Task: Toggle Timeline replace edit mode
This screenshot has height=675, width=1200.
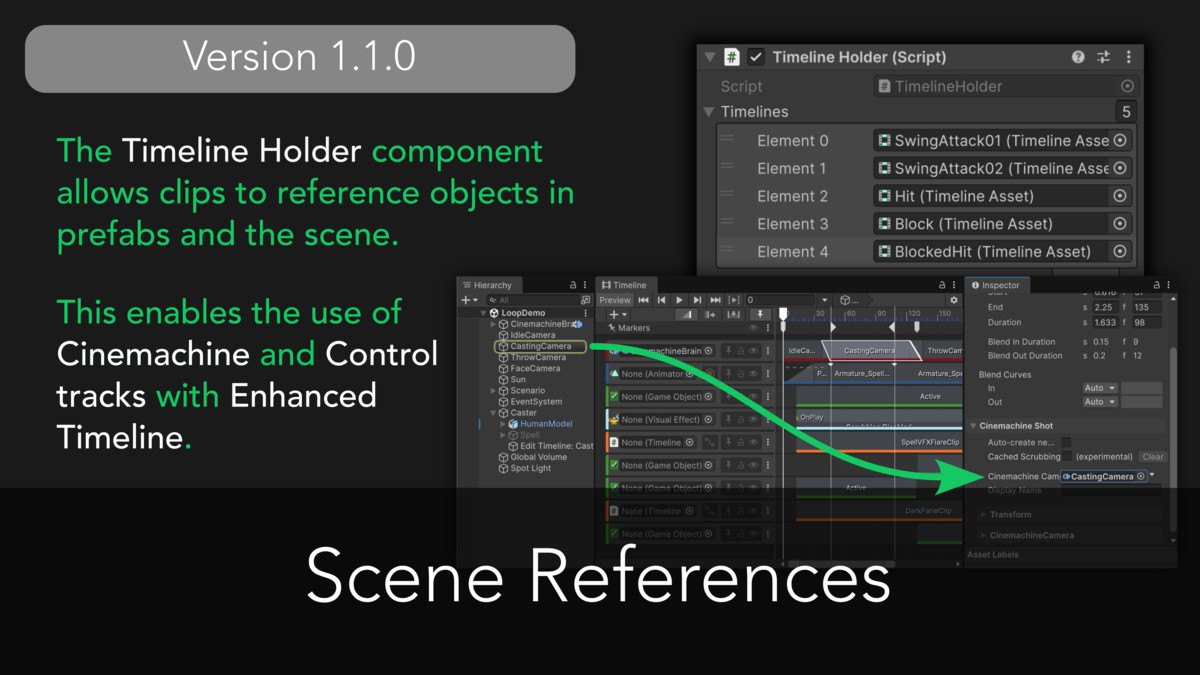Action: [x=734, y=314]
